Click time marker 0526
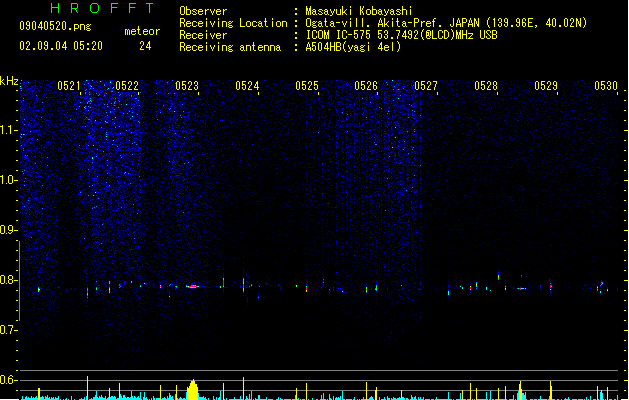 coord(366,86)
